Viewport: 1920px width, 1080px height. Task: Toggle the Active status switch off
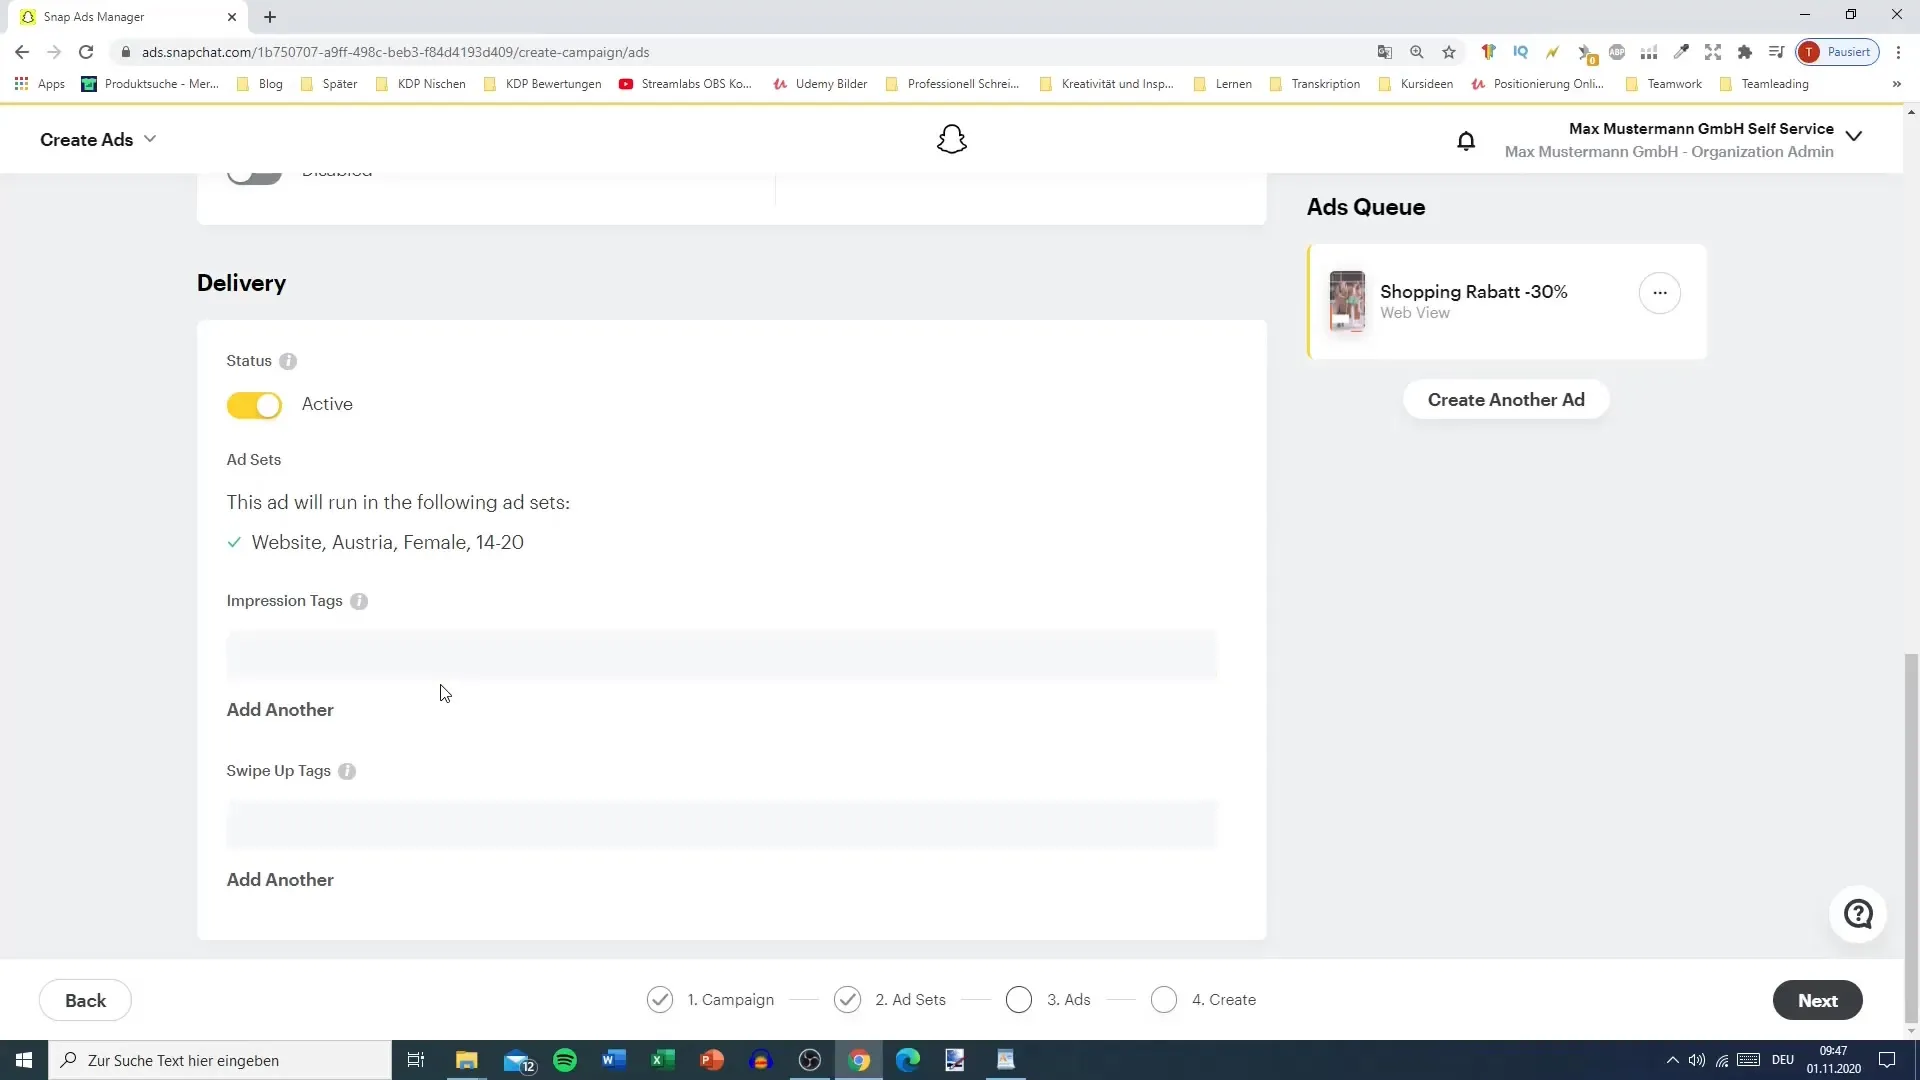point(254,405)
